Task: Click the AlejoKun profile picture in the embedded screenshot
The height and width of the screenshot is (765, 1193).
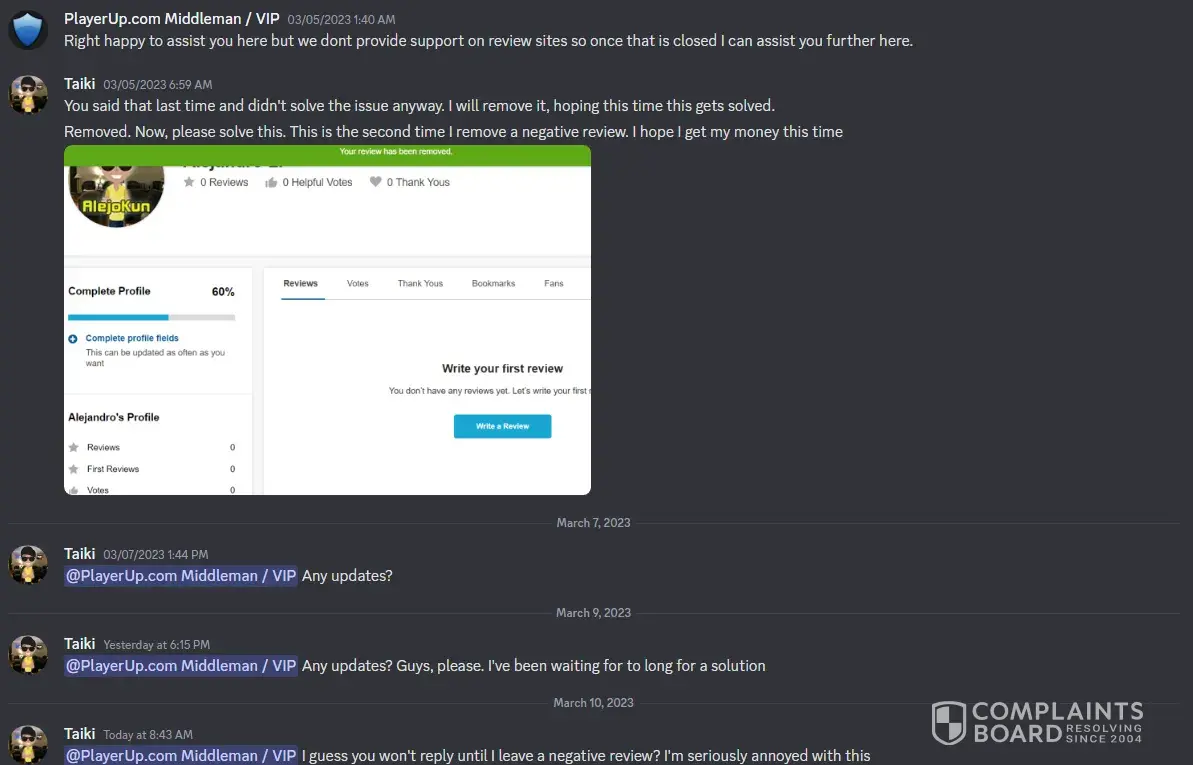Action: [x=116, y=196]
